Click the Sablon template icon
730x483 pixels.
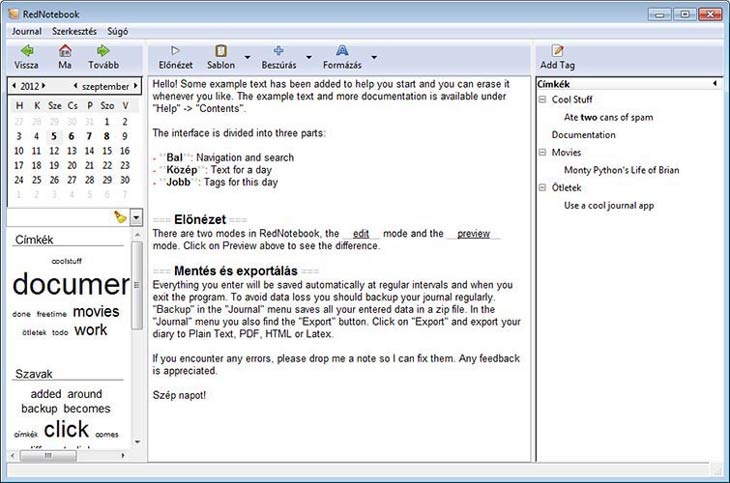(x=220, y=51)
